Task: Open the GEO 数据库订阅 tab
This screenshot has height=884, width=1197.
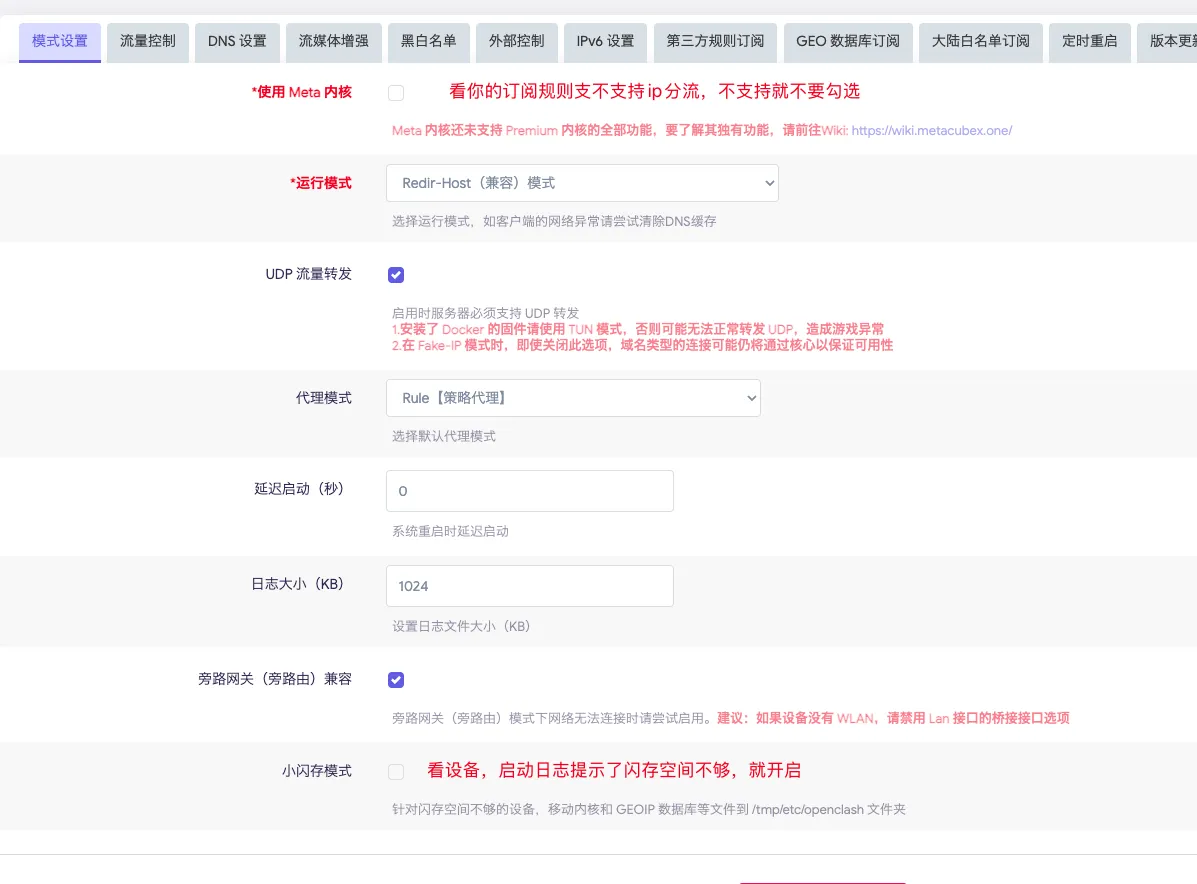Action: [x=847, y=42]
